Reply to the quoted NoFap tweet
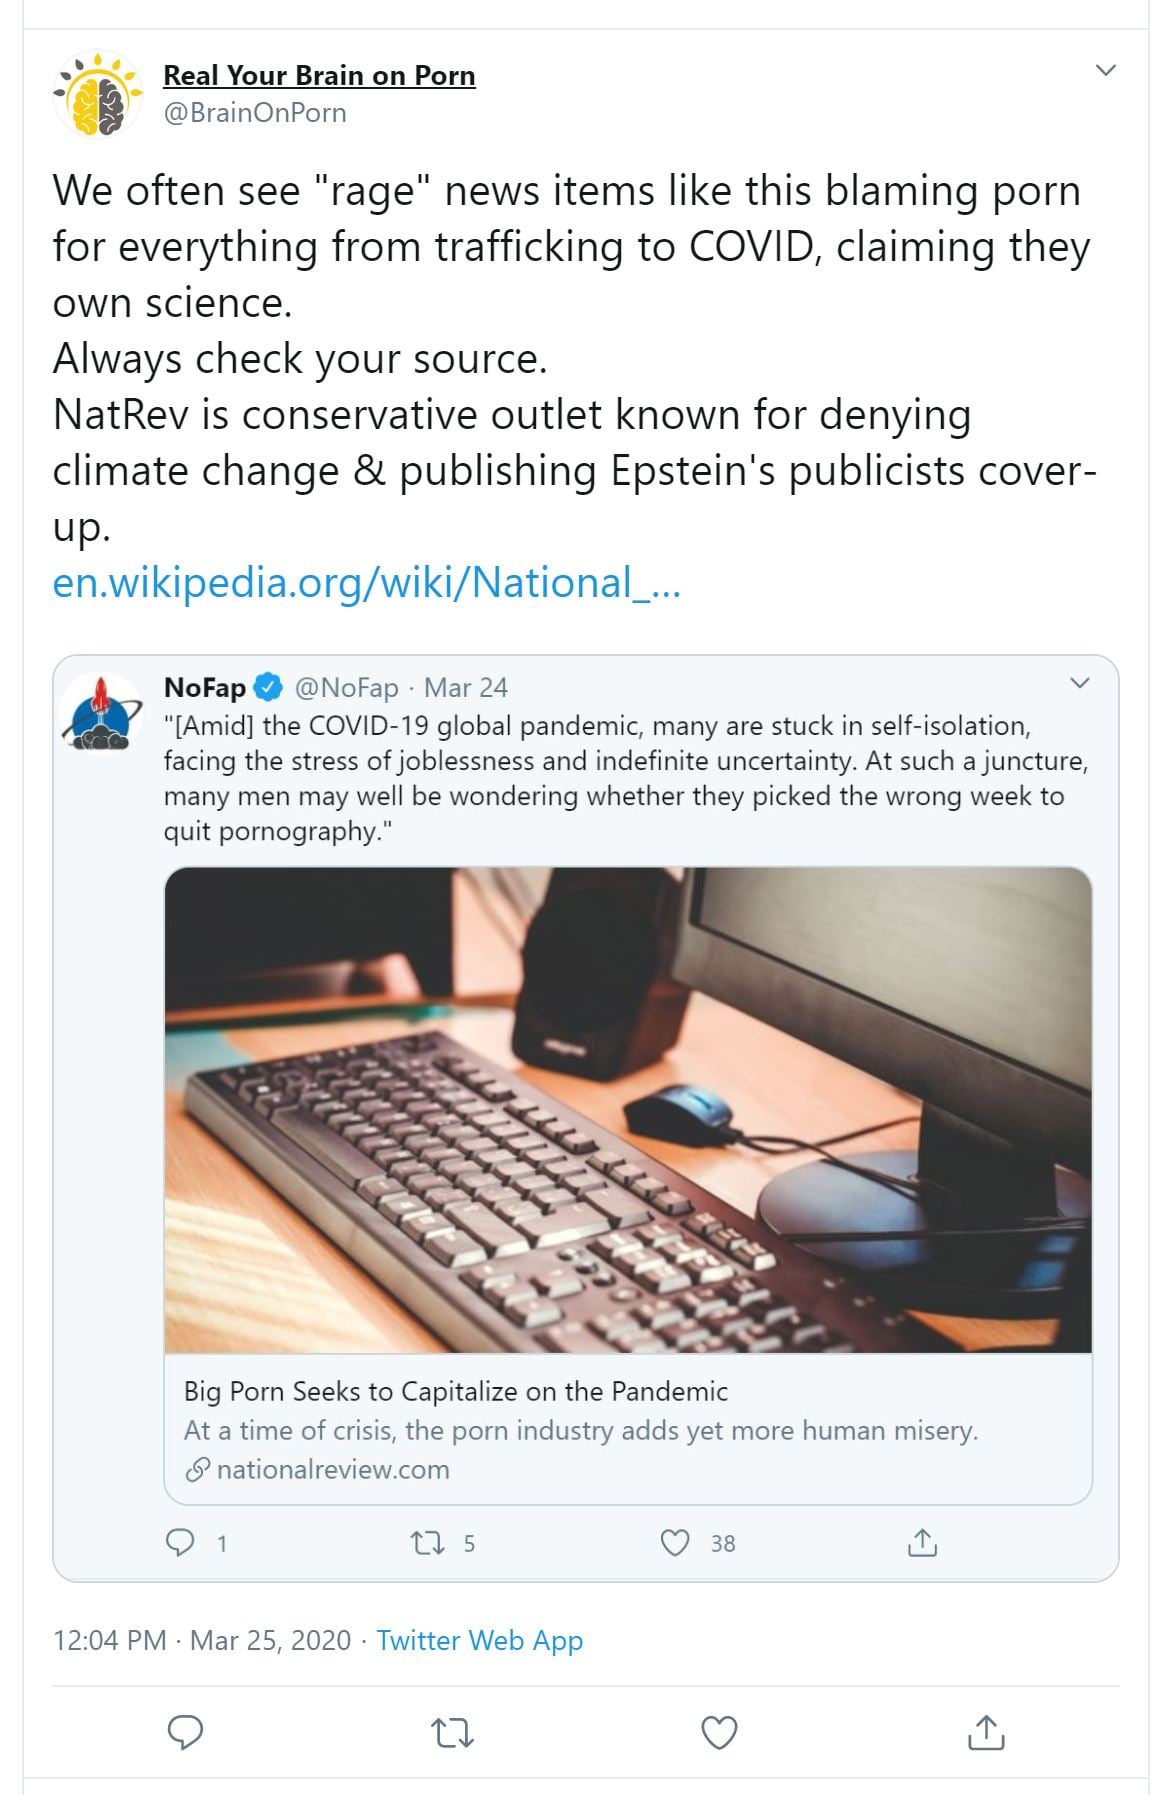Screen dimensions: 1174x1795 180,1542
